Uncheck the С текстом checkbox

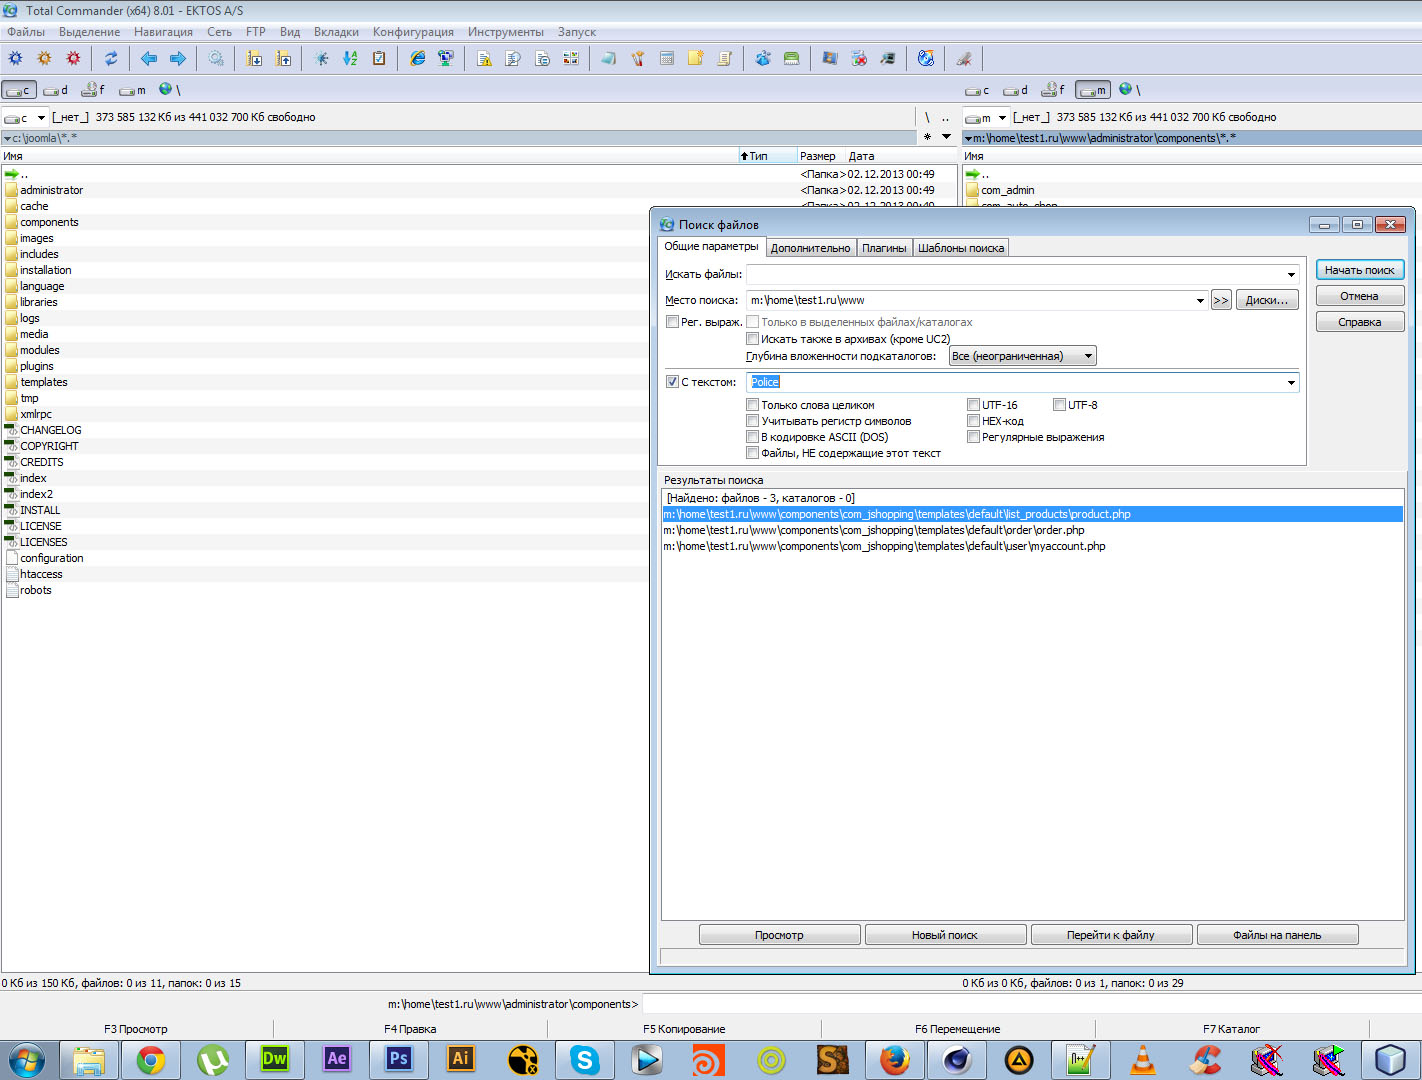[x=673, y=382]
